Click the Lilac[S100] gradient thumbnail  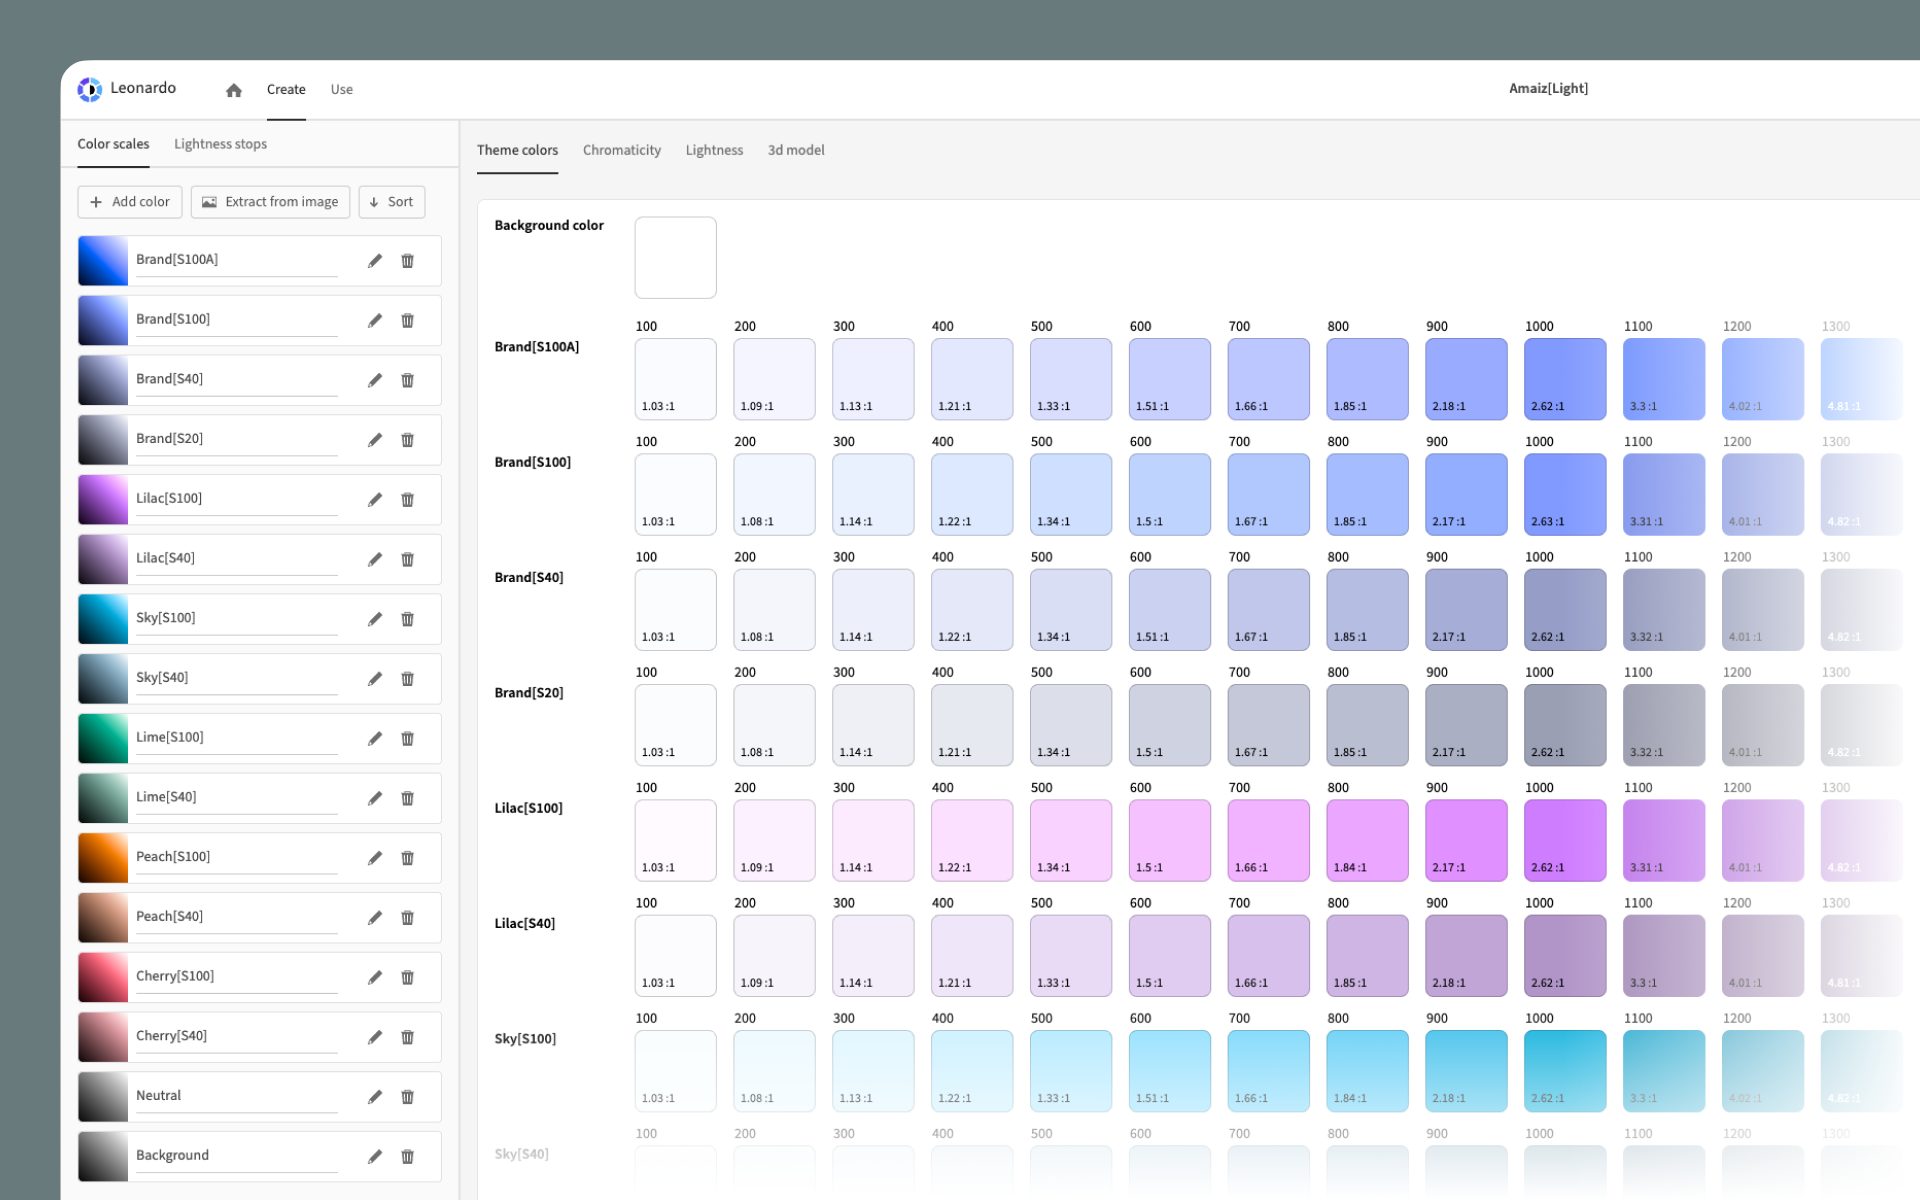103,500
